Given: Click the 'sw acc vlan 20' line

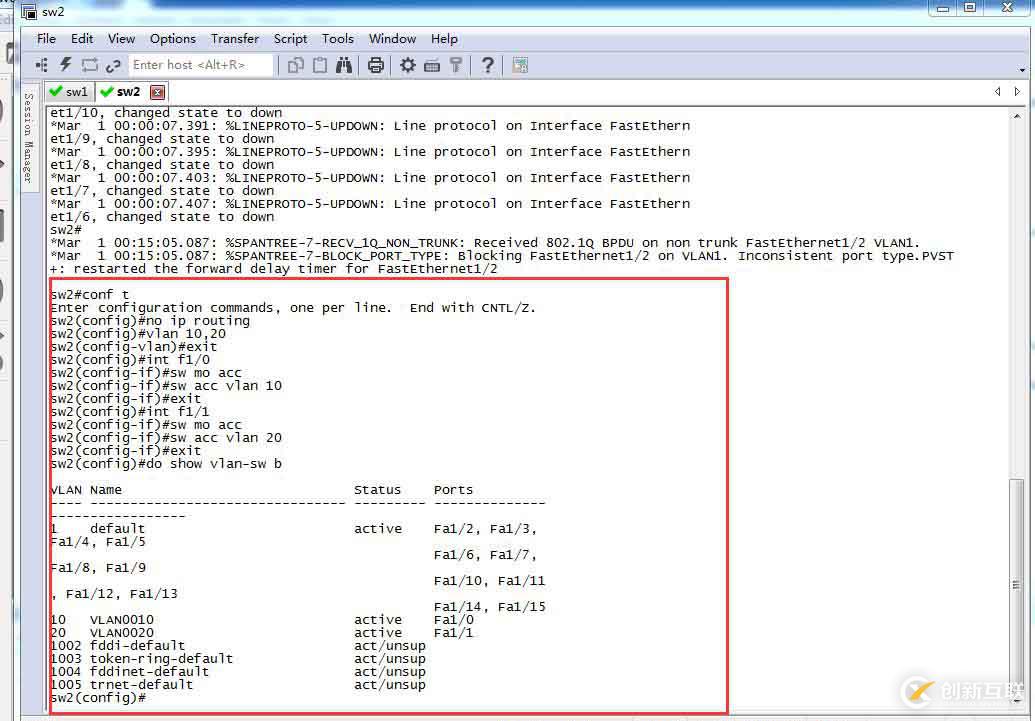Looking at the screenshot, I should 166,438.
